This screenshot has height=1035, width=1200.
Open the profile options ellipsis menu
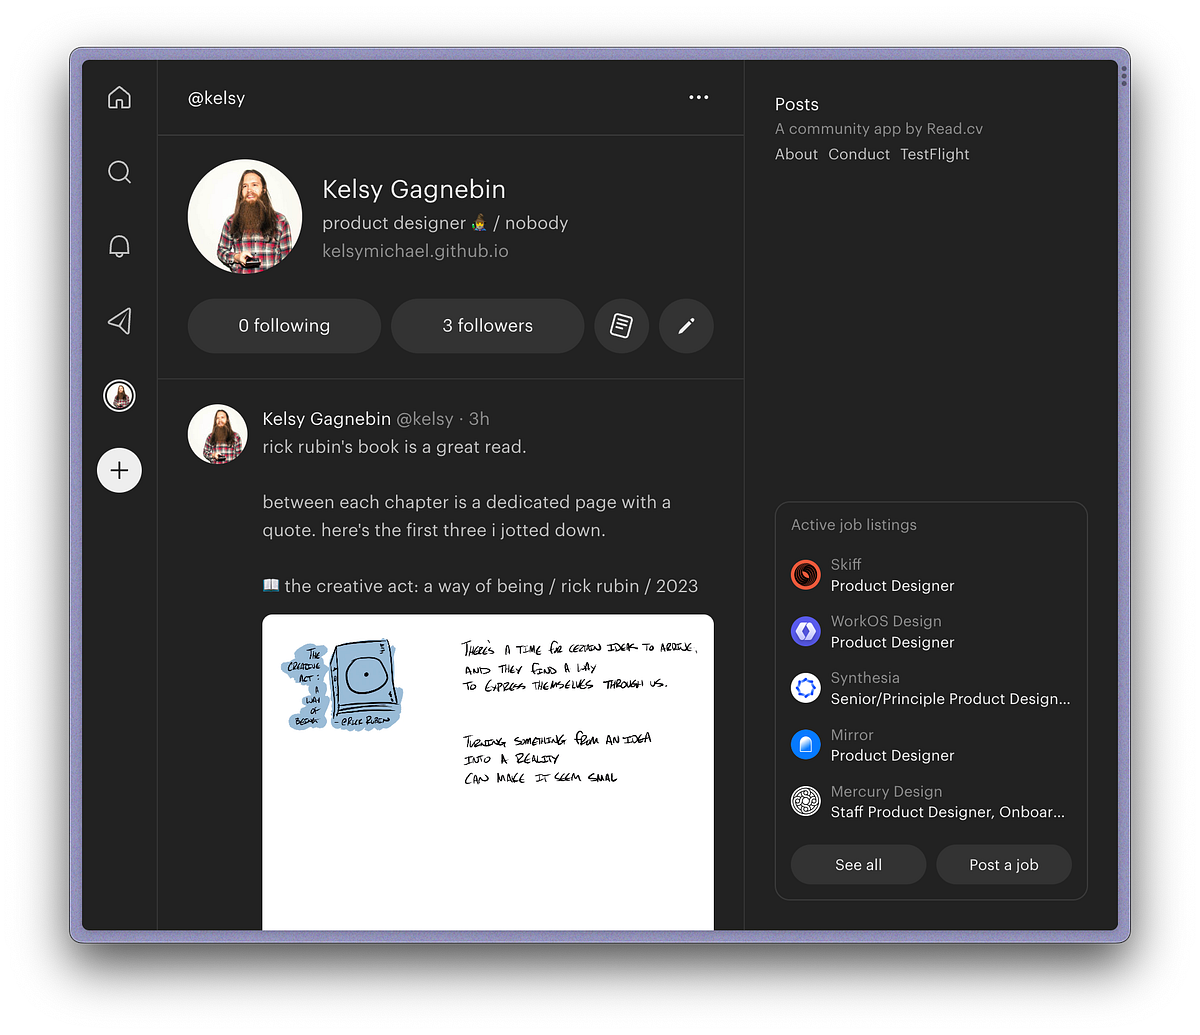pyautogui.click(x=698, y=97)
